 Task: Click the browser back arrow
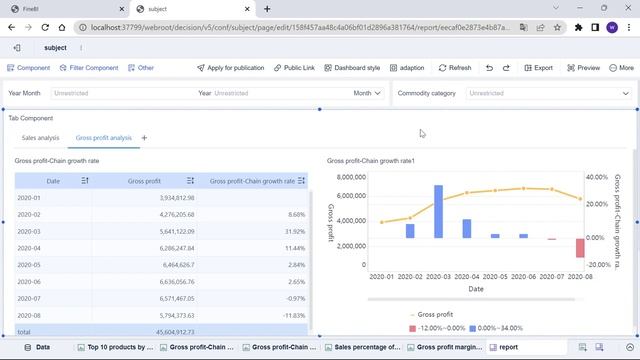11,27
